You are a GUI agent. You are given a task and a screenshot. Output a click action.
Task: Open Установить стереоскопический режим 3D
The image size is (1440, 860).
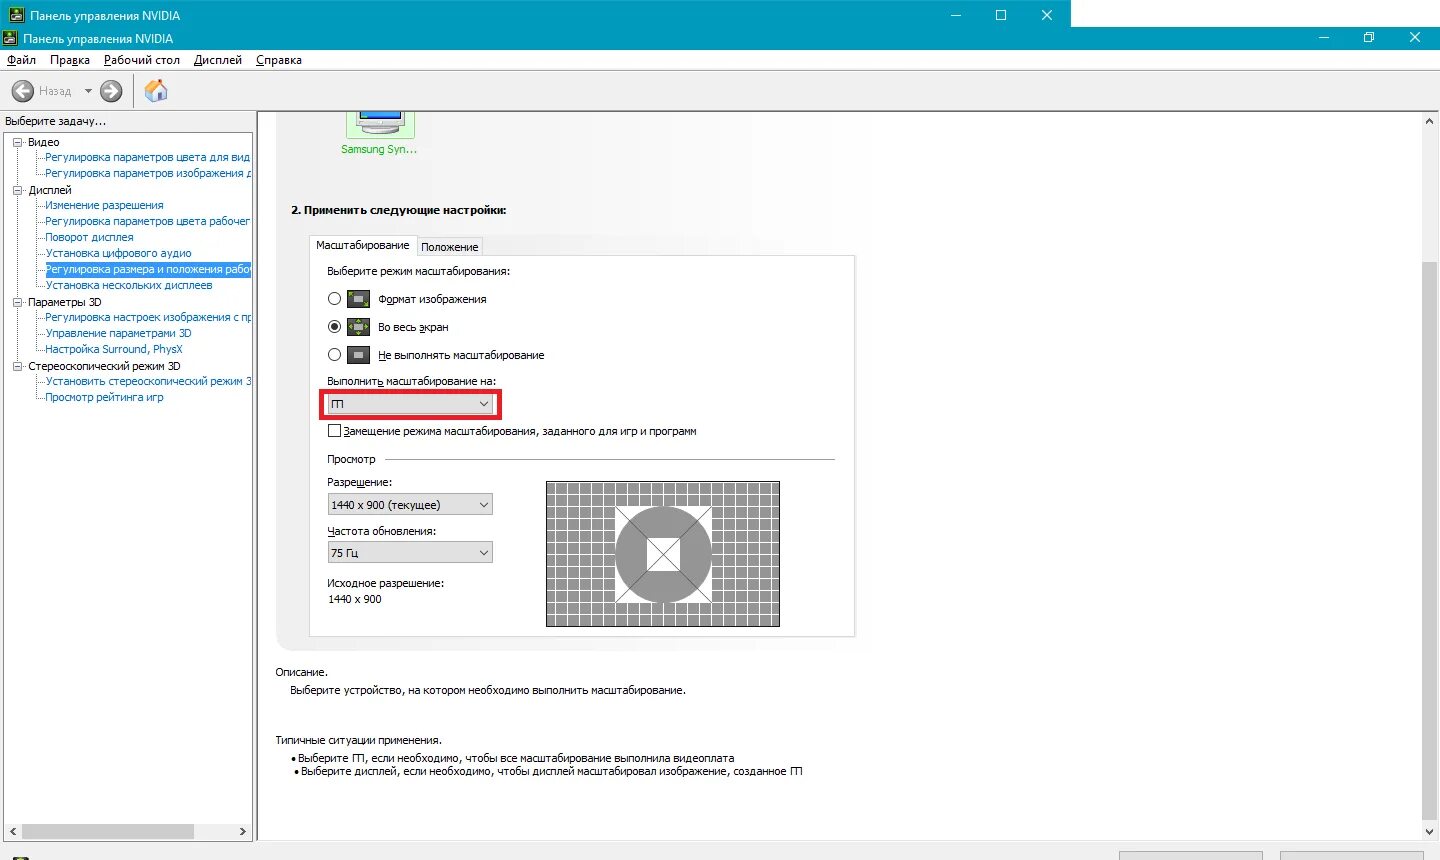(147, 381)
